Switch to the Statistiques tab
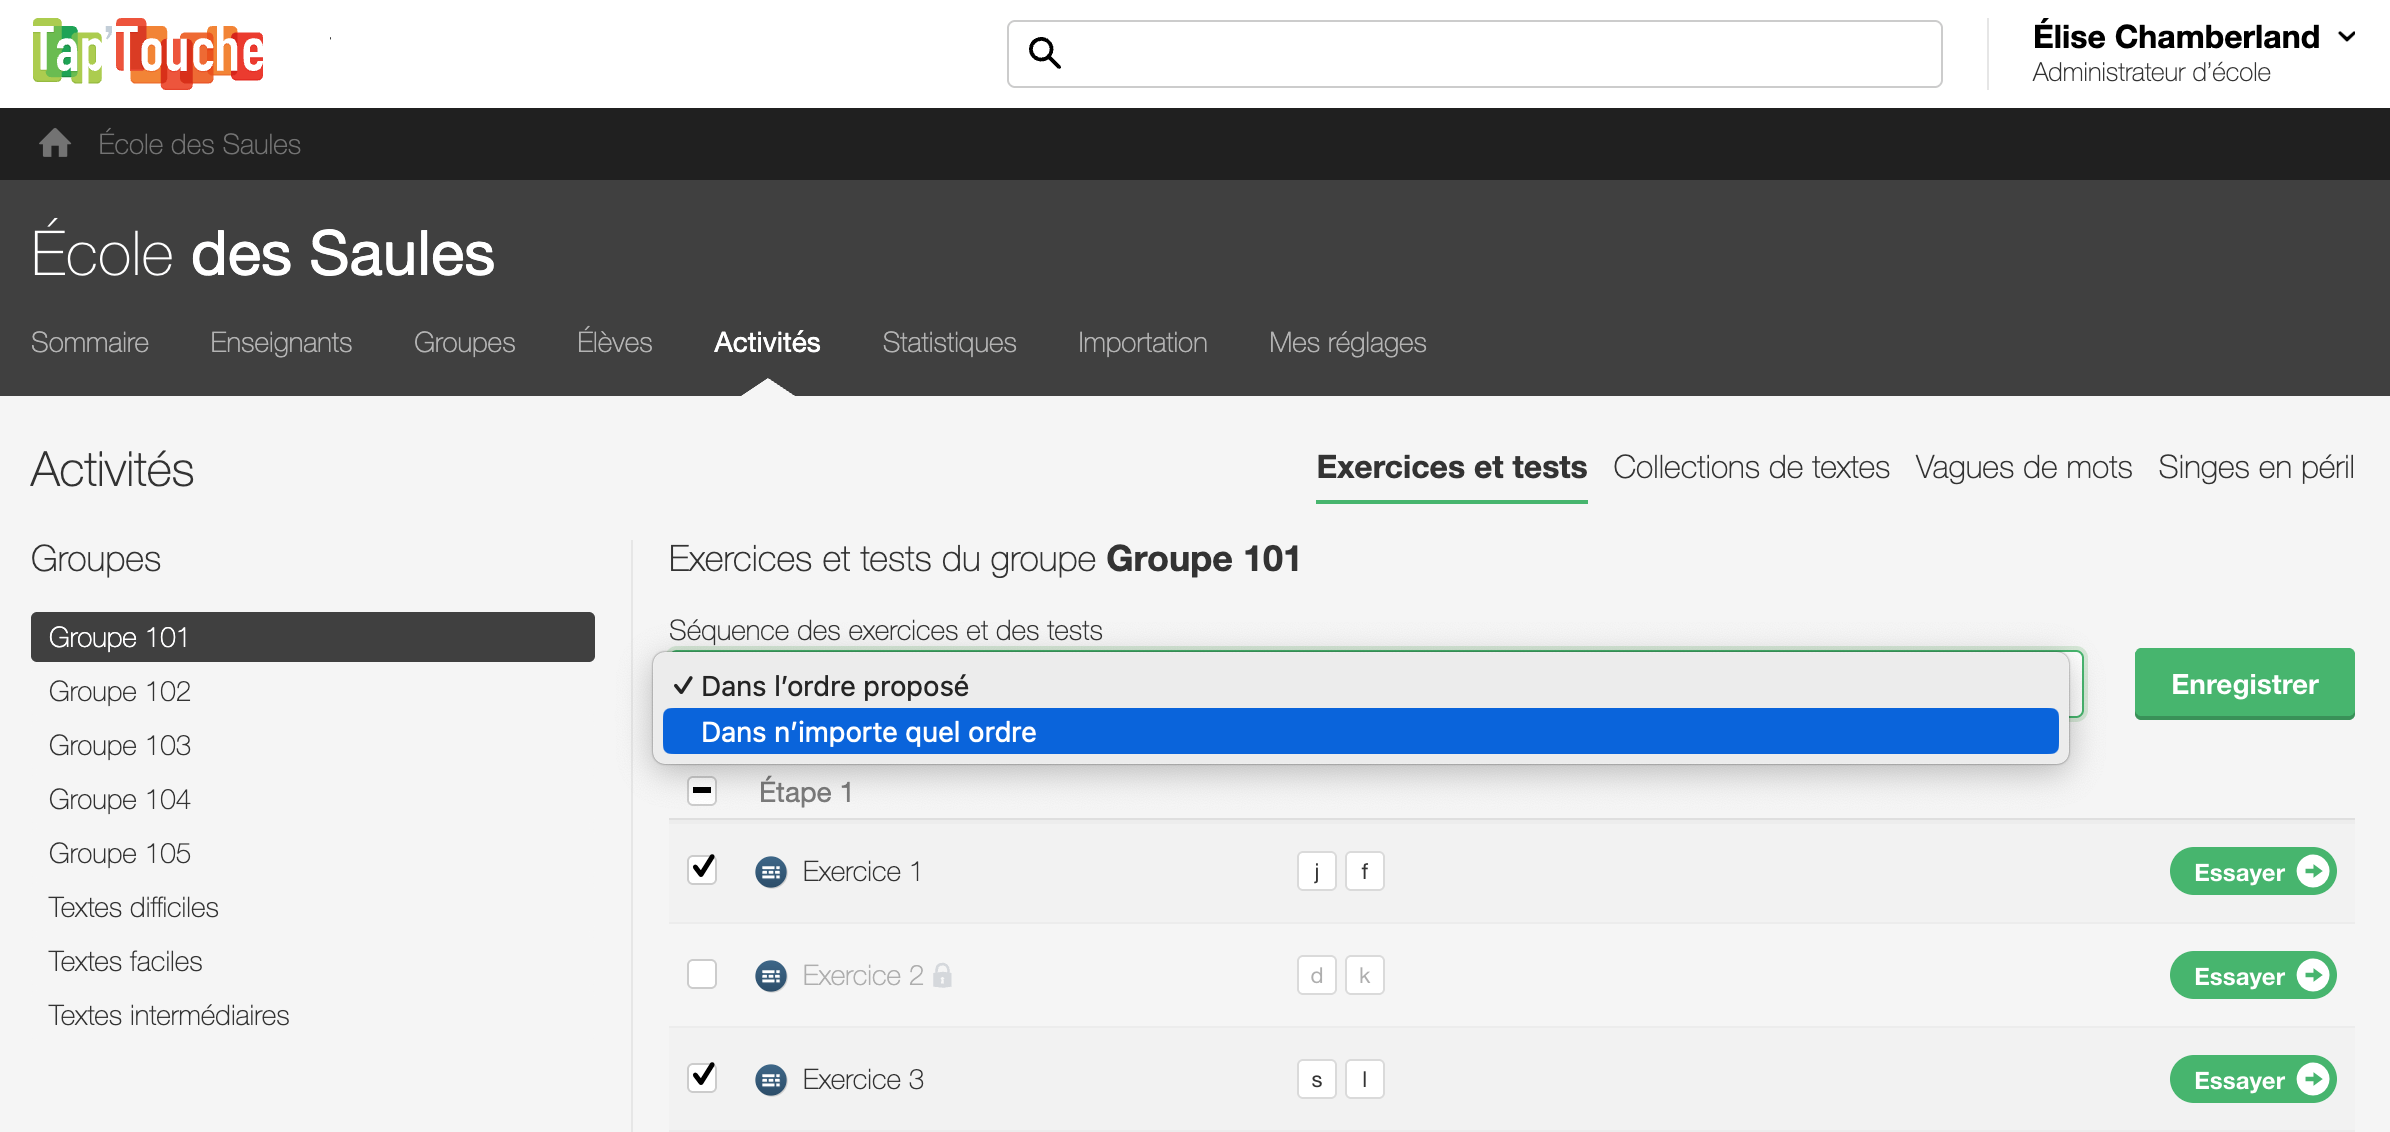 (x=948, y=342)
